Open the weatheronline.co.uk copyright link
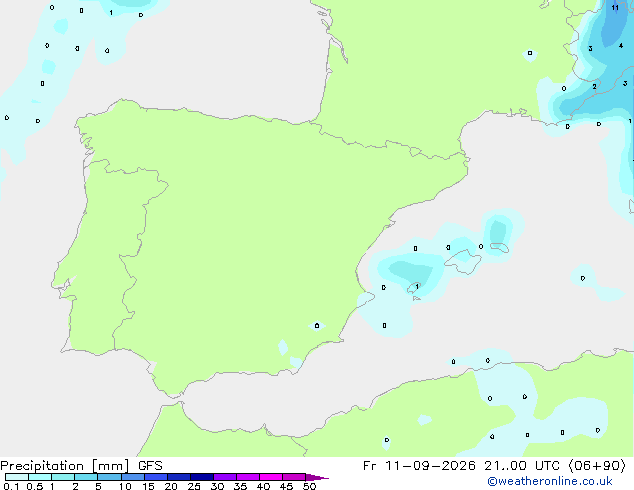This screenshot has height=490, width=634. (x=550, y=481)
